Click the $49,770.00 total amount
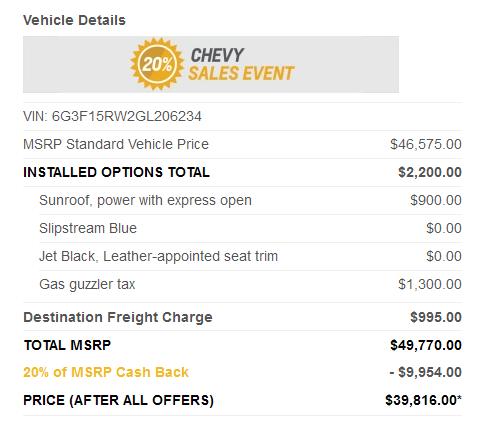The image size is (477, 430). (x=426, y=345)
